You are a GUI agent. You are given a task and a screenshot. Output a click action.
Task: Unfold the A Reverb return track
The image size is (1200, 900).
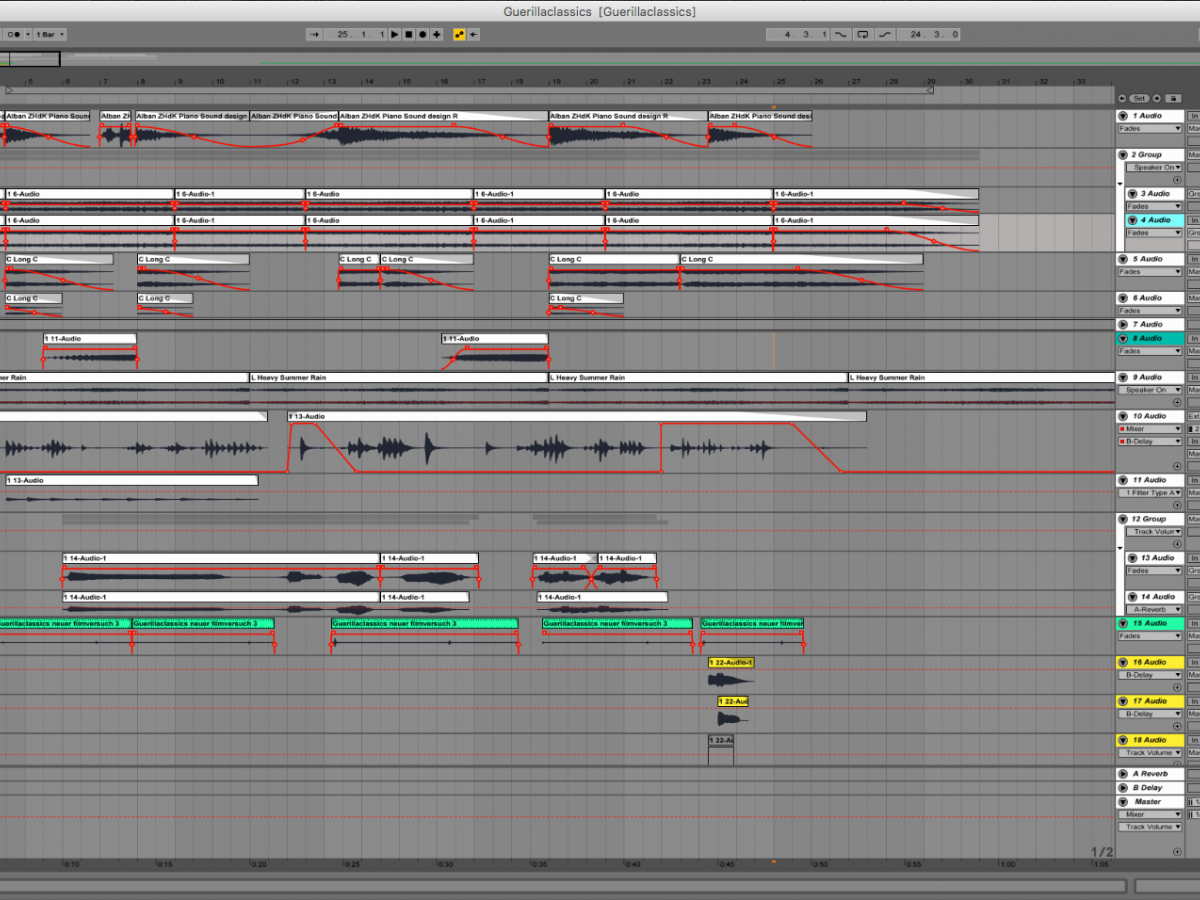[1123, 774]
